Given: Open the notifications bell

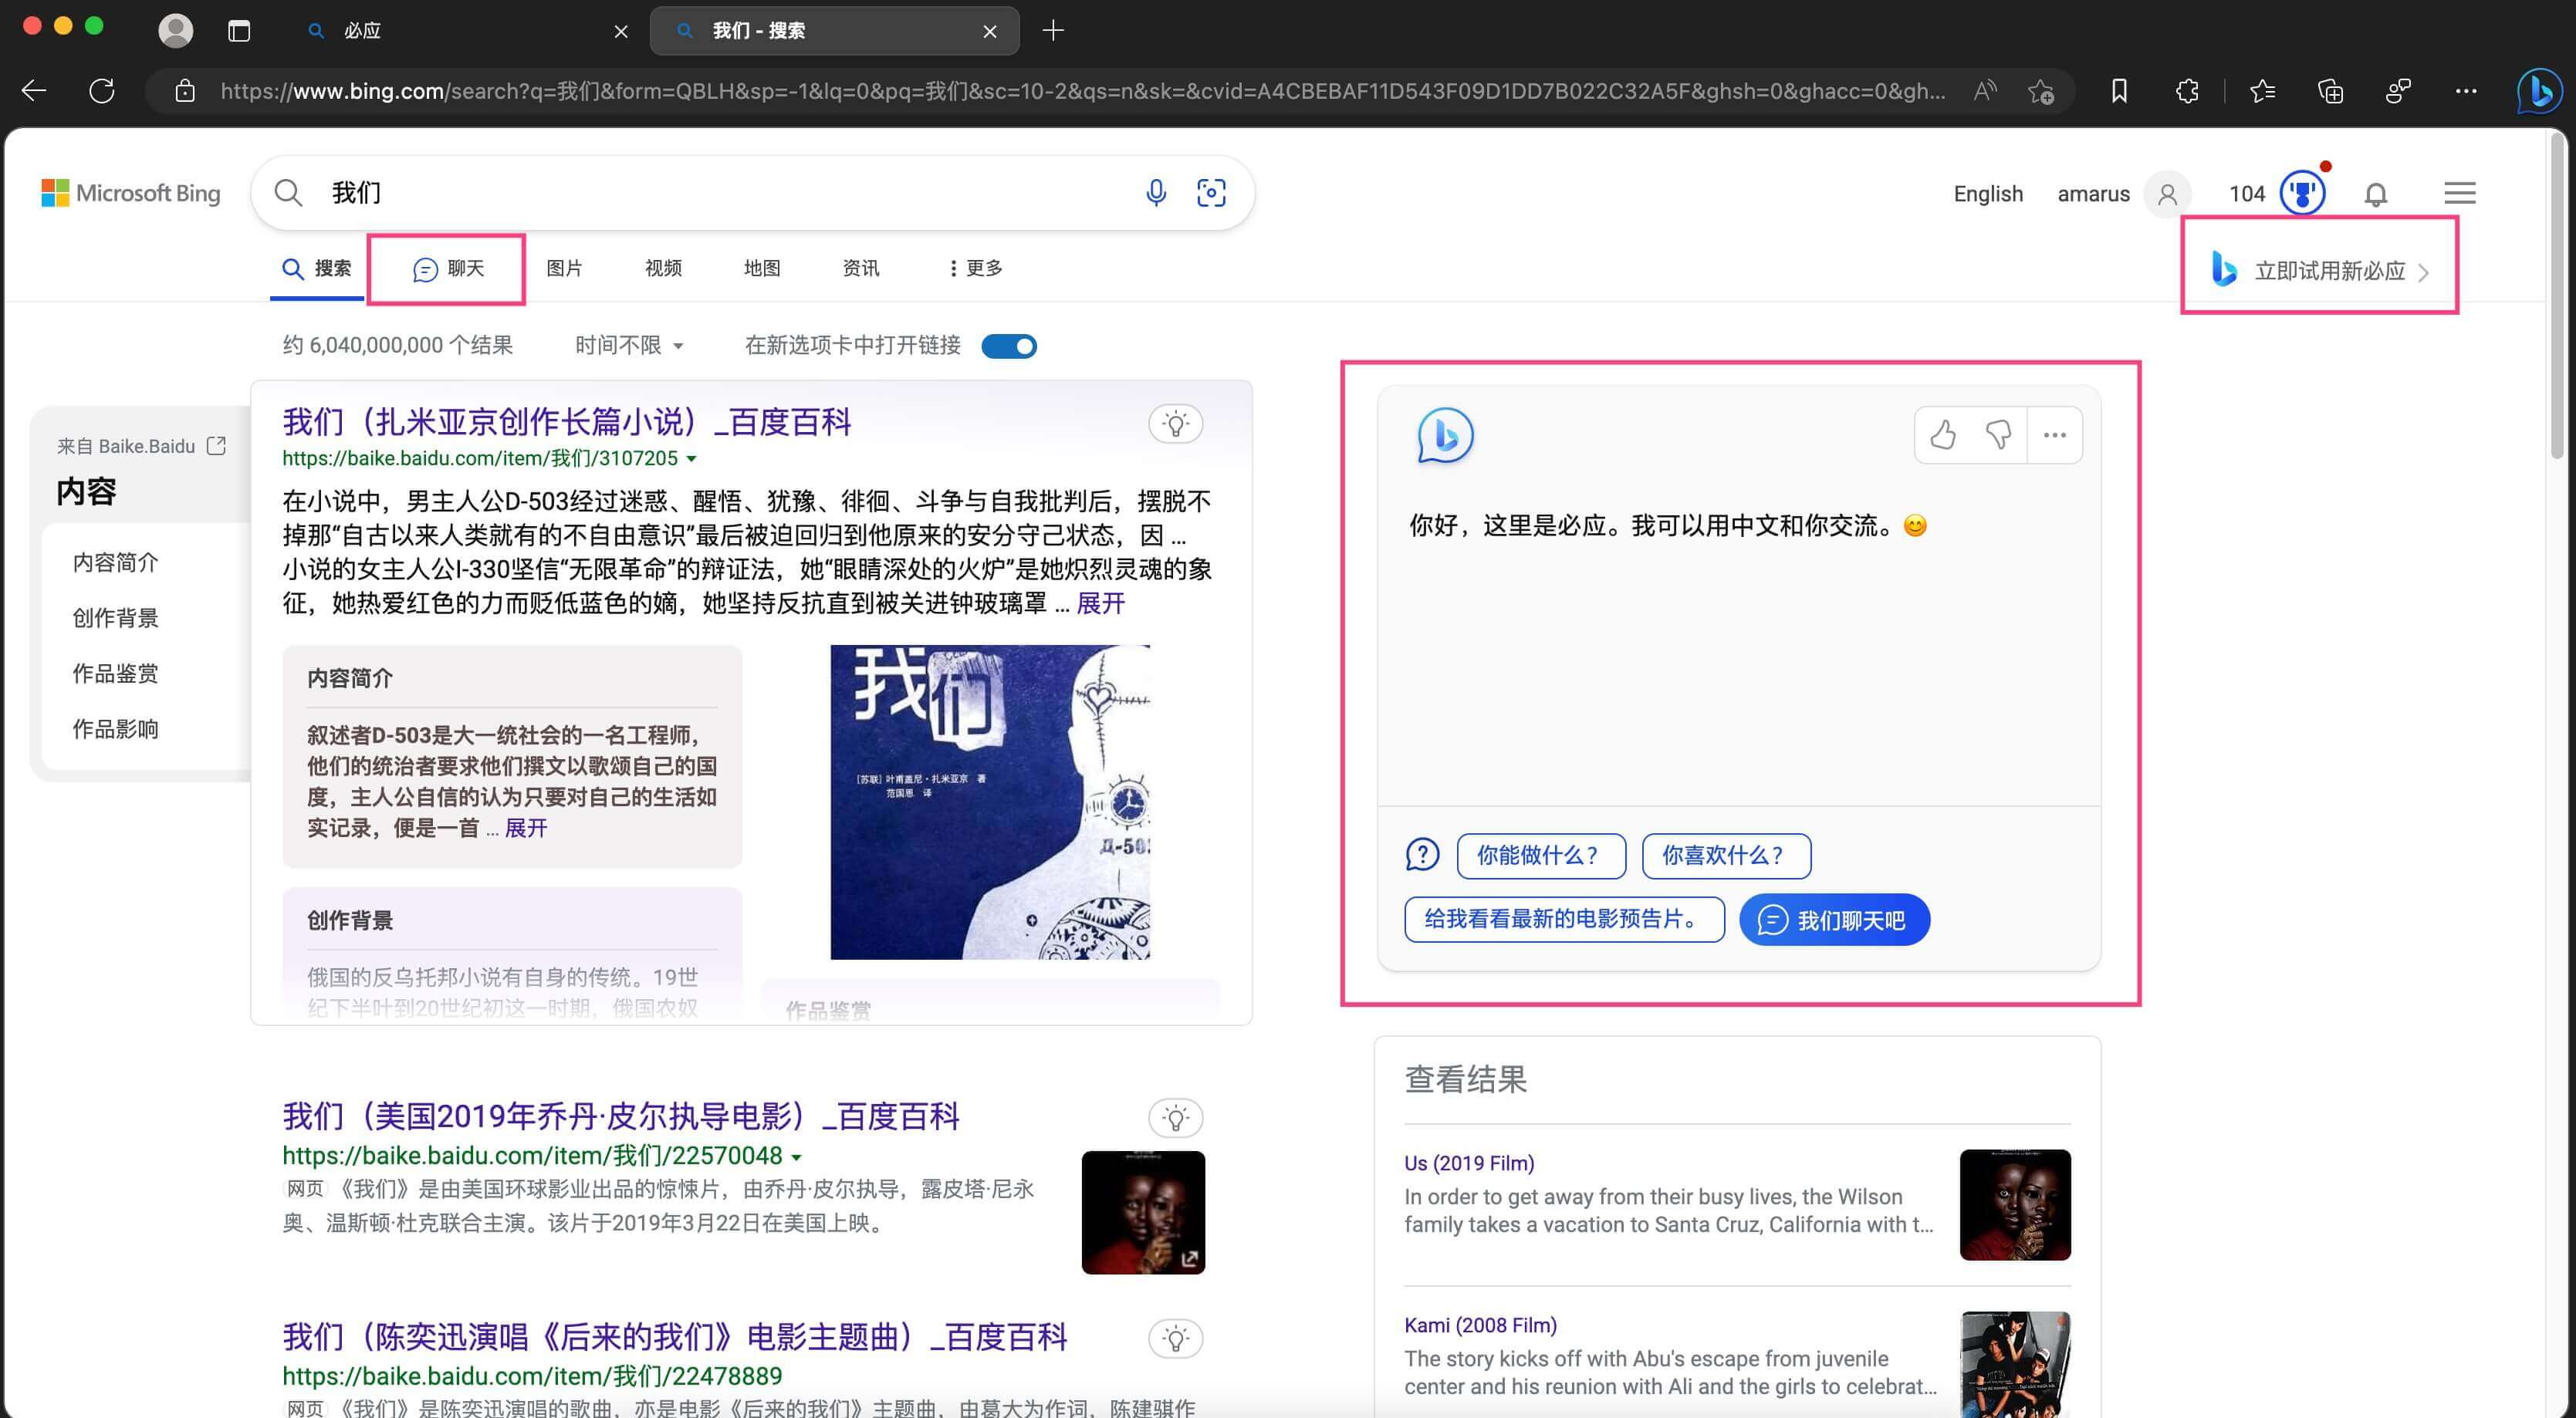Looking at the screenshot, I should pos(2376,194).
